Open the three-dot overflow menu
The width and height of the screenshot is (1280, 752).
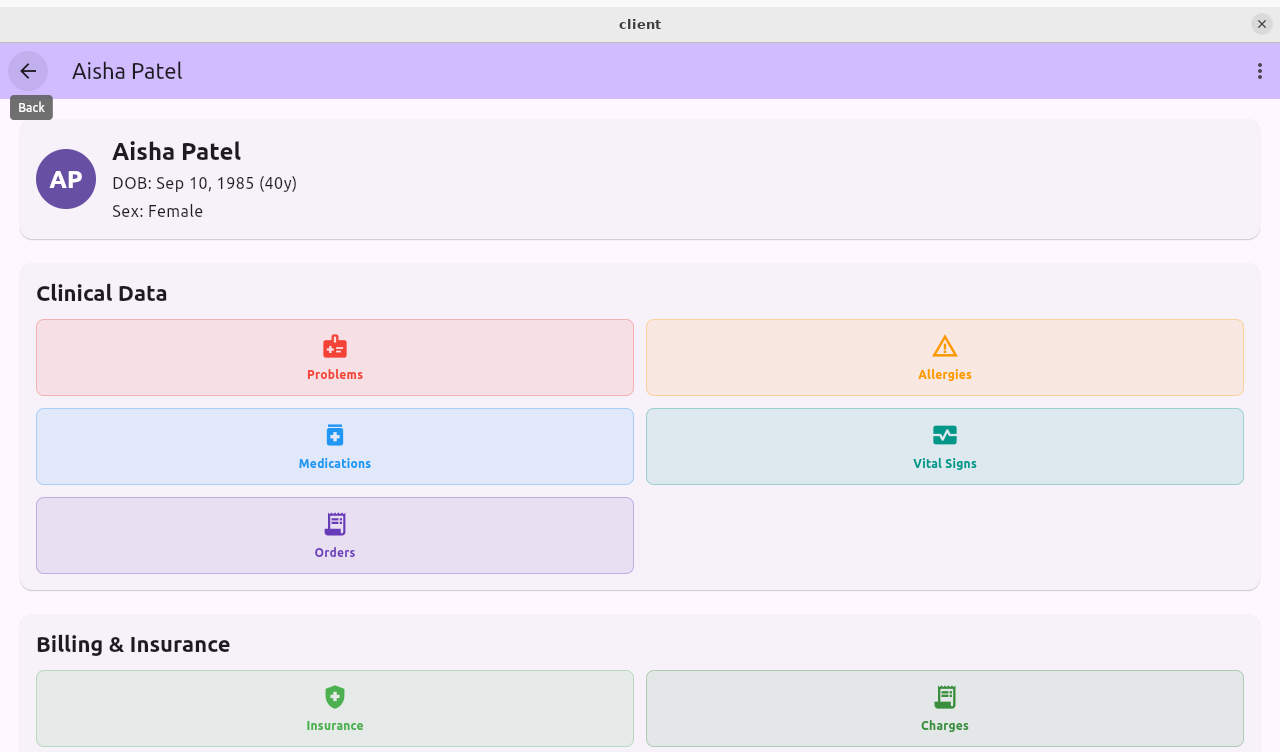coord(1259,71)
